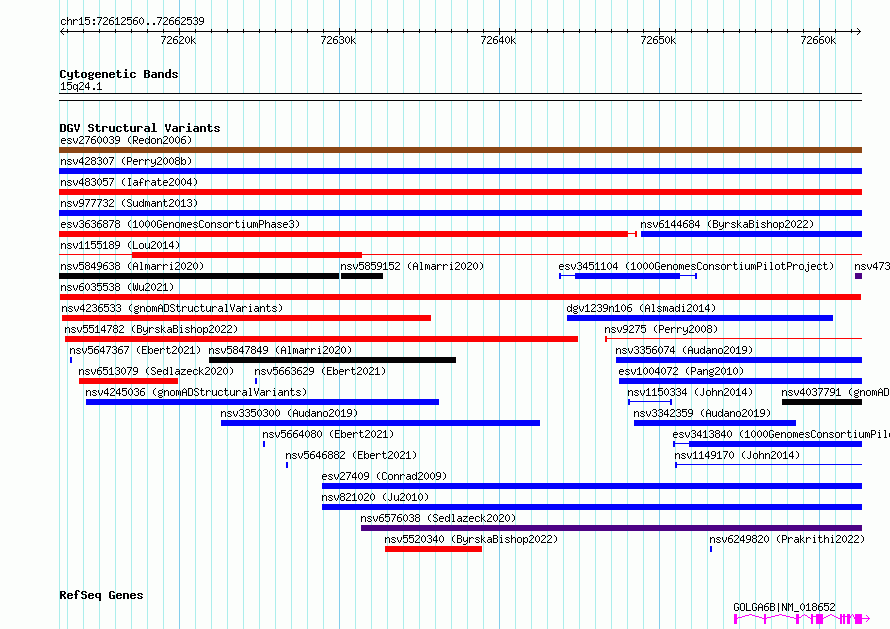Select nsv5859152 (Almarri2020) label

pyautogui.click(x=412, y=266)
